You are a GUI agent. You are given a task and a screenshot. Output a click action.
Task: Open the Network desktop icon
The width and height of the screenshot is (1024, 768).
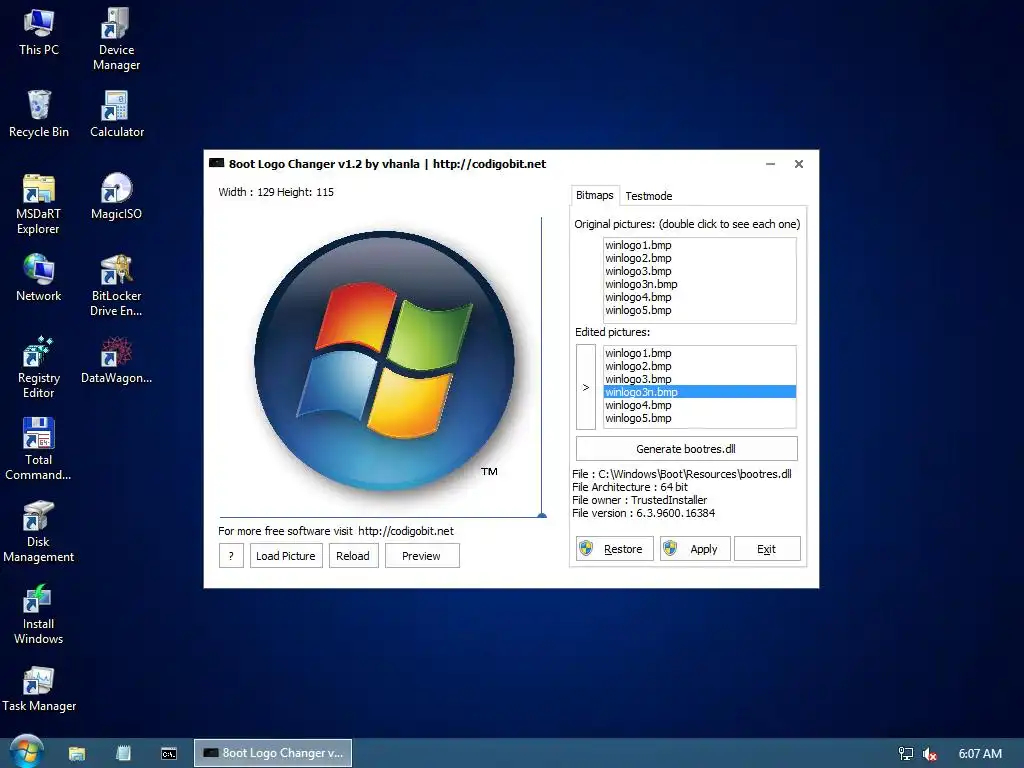click(x=39, y=278)
